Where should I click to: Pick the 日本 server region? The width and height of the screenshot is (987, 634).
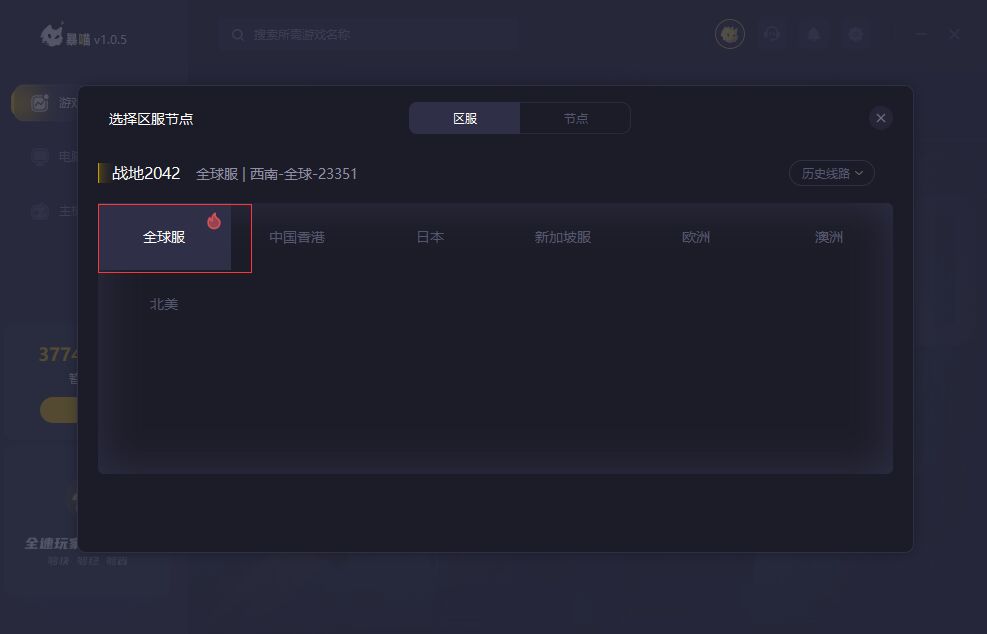coord(431,237)
